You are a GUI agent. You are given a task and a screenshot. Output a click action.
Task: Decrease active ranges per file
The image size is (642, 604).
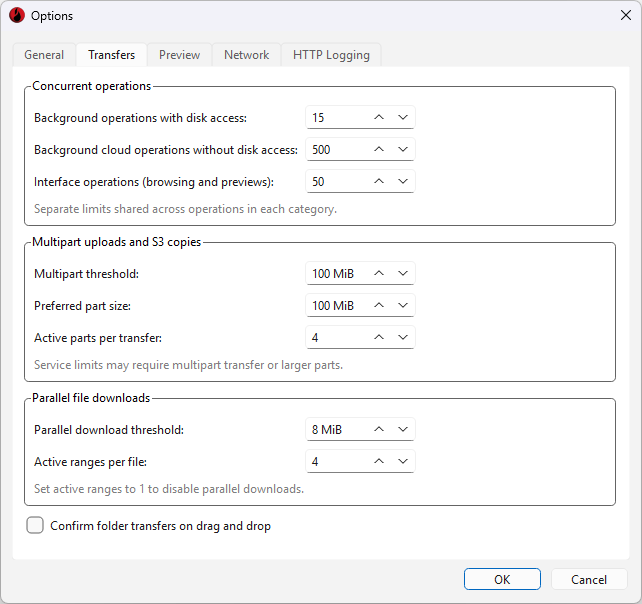tap(403, 461)
